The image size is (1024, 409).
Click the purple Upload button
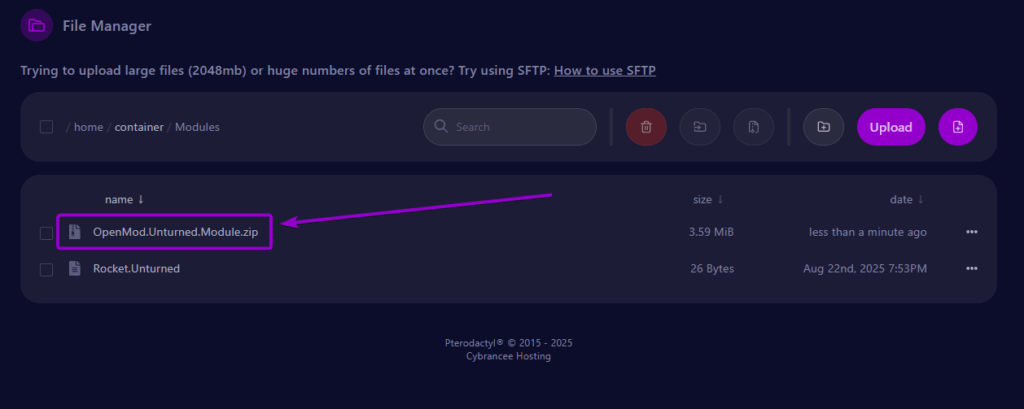click(891, 127)
